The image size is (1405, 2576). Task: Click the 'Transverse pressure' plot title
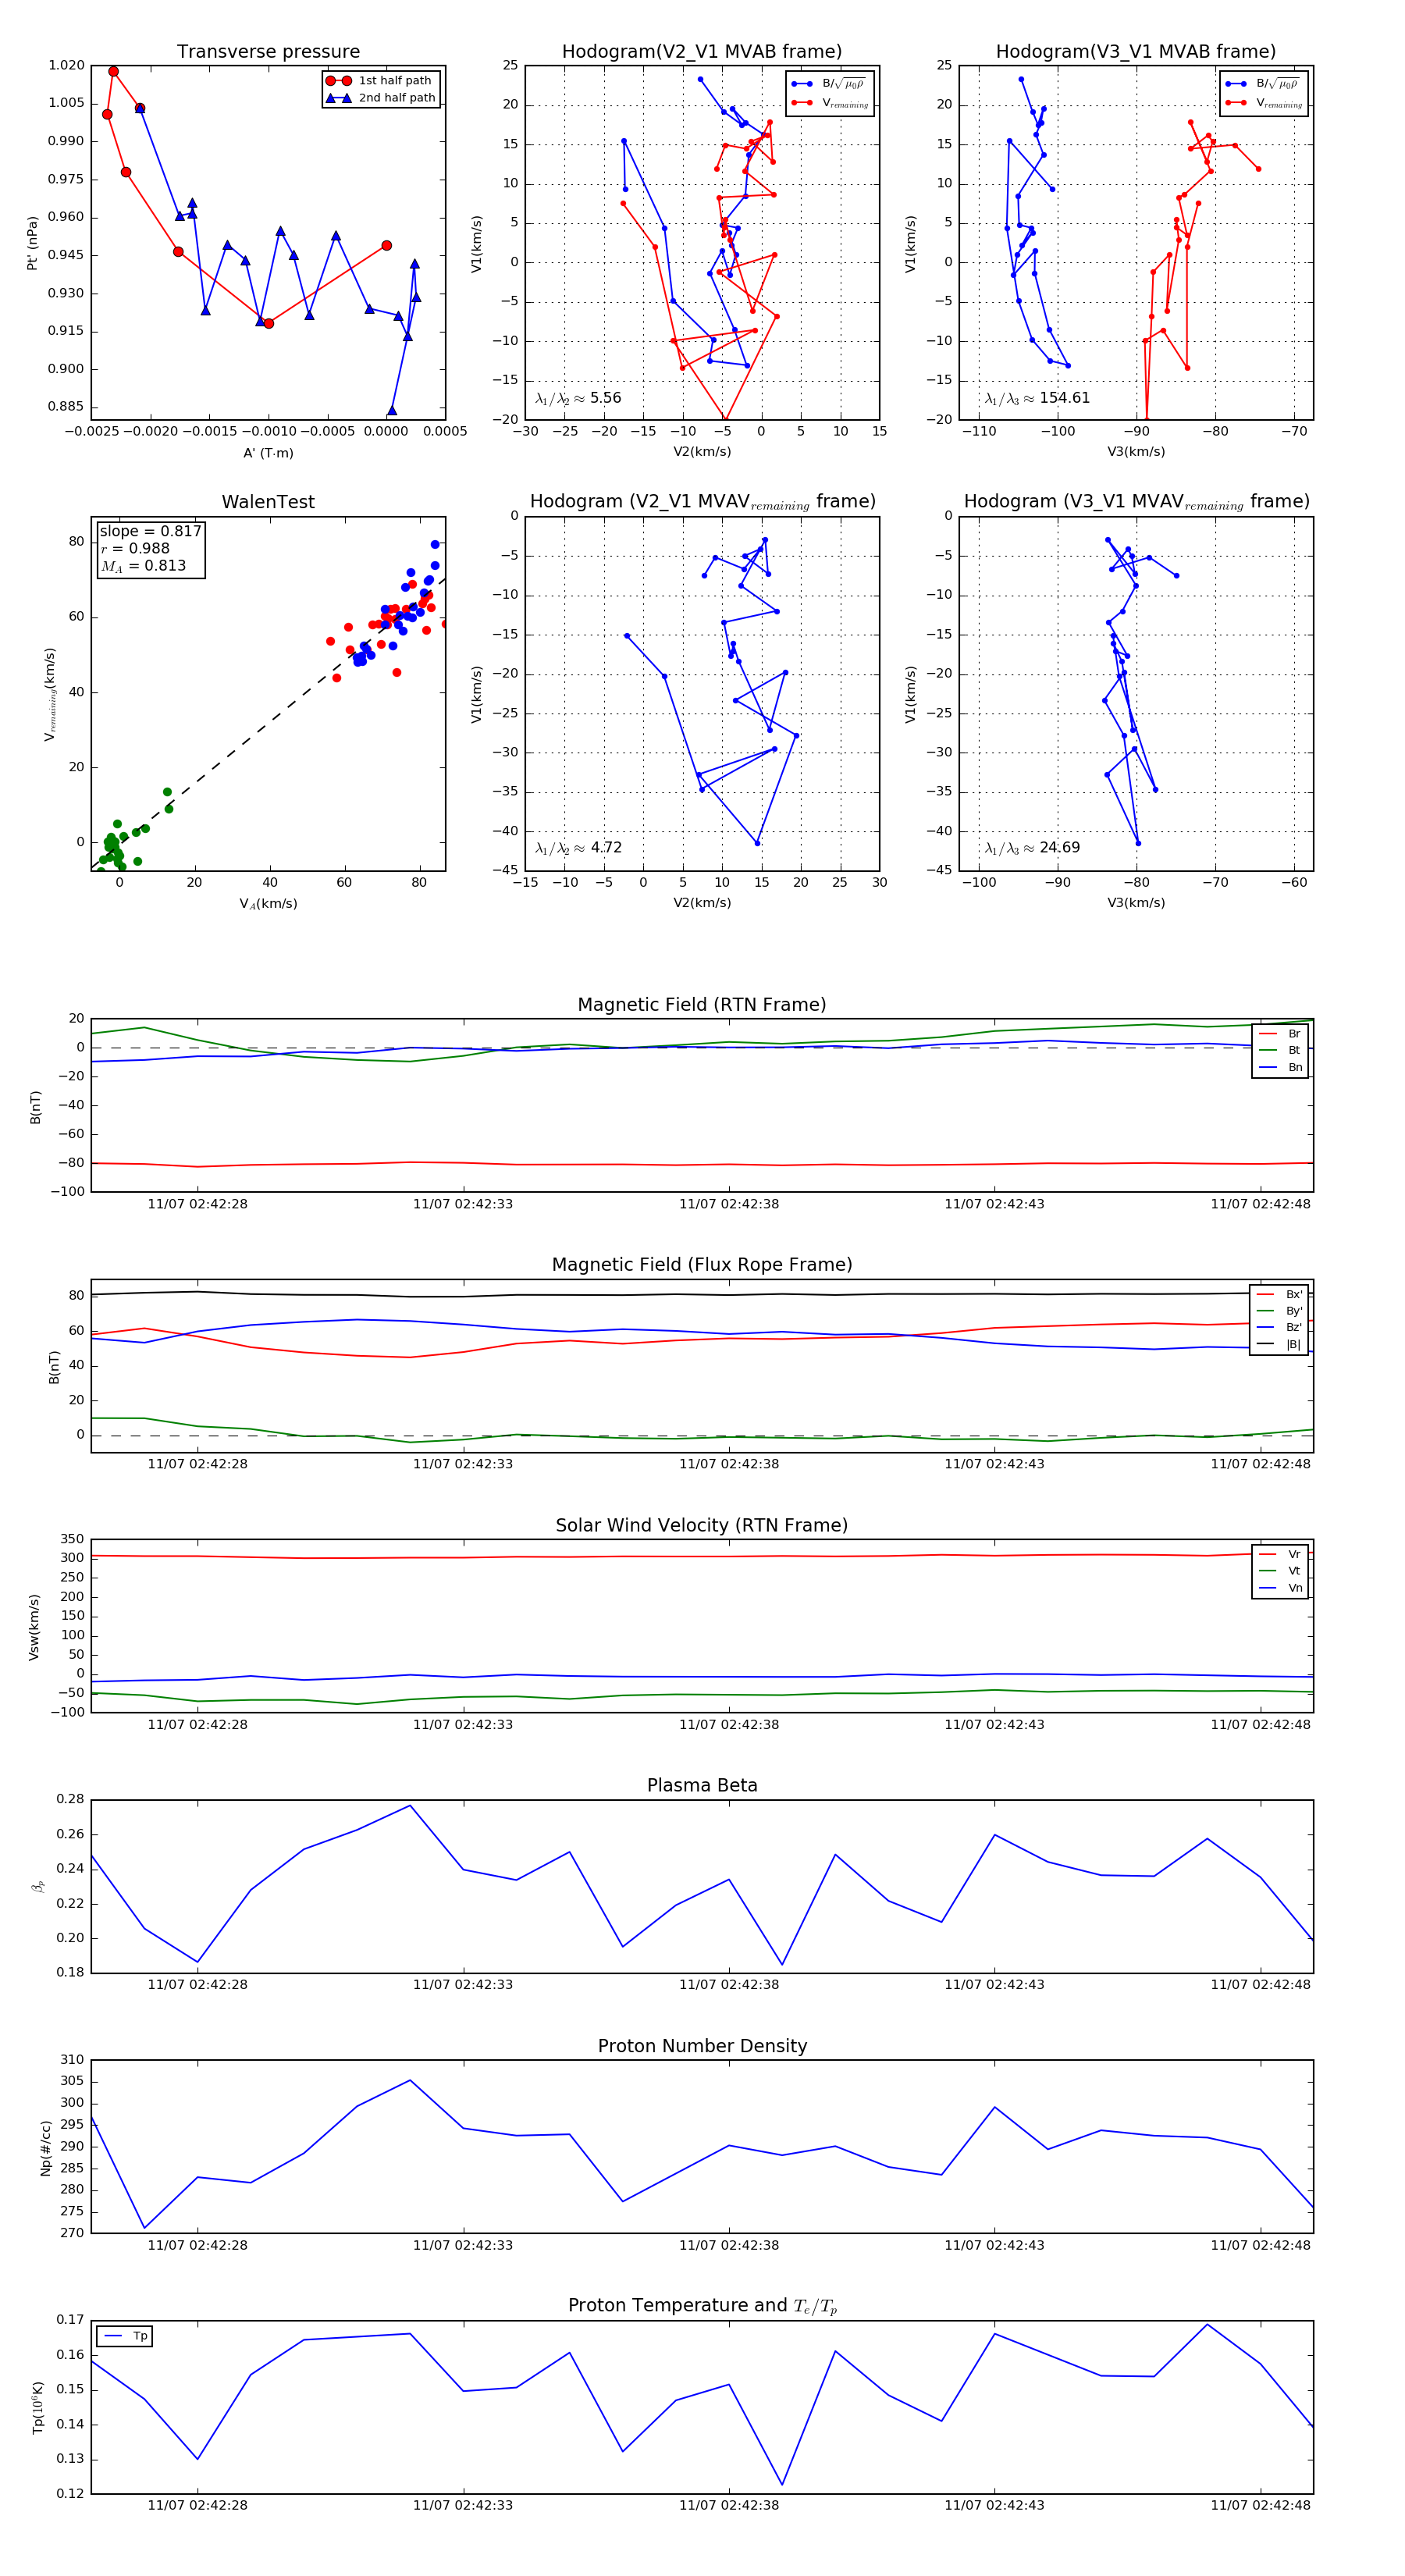pos(268,52)
